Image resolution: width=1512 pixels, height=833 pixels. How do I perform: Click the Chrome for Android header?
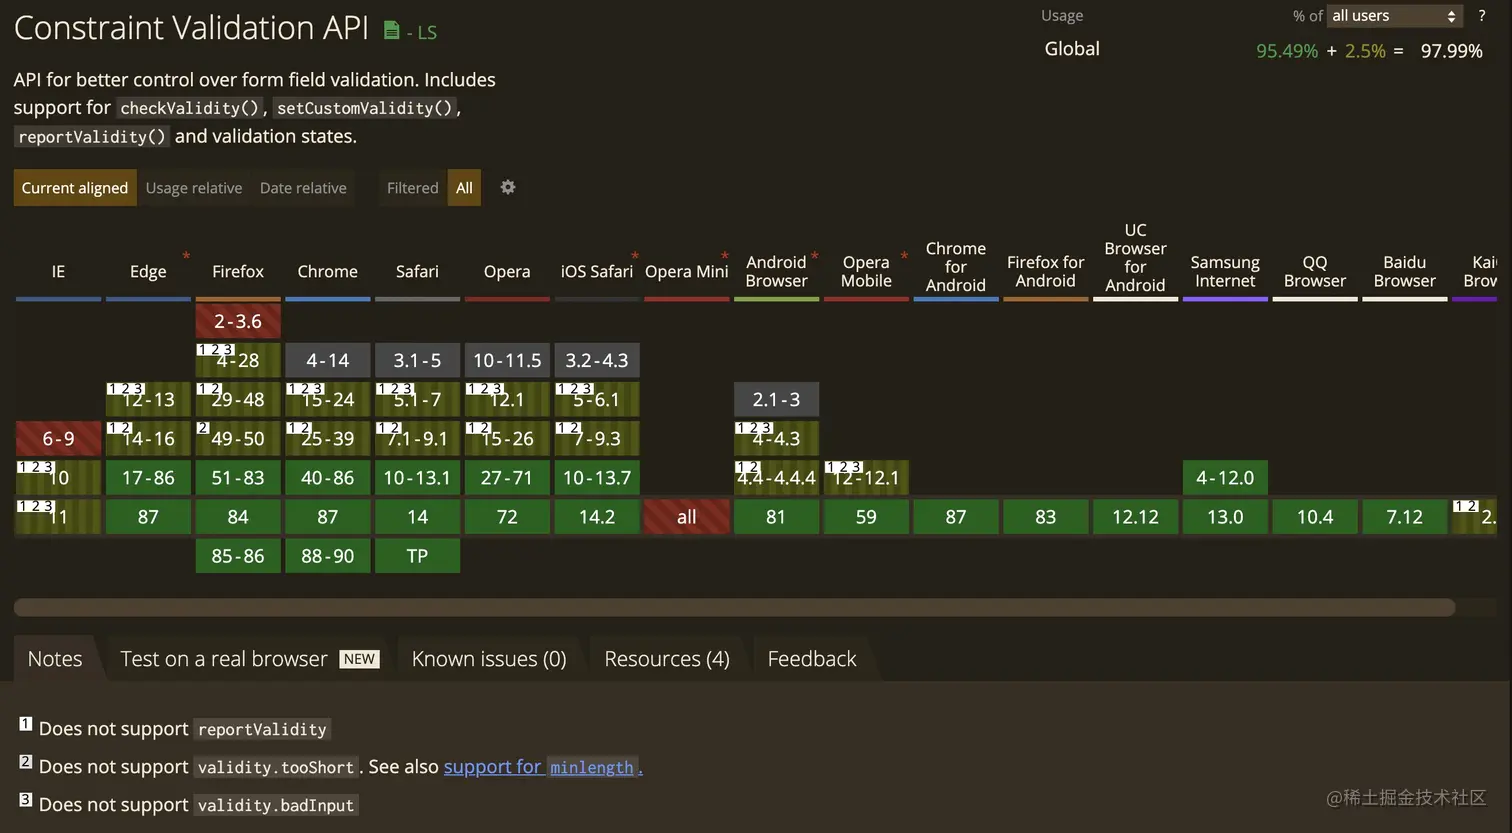(956, 266)
